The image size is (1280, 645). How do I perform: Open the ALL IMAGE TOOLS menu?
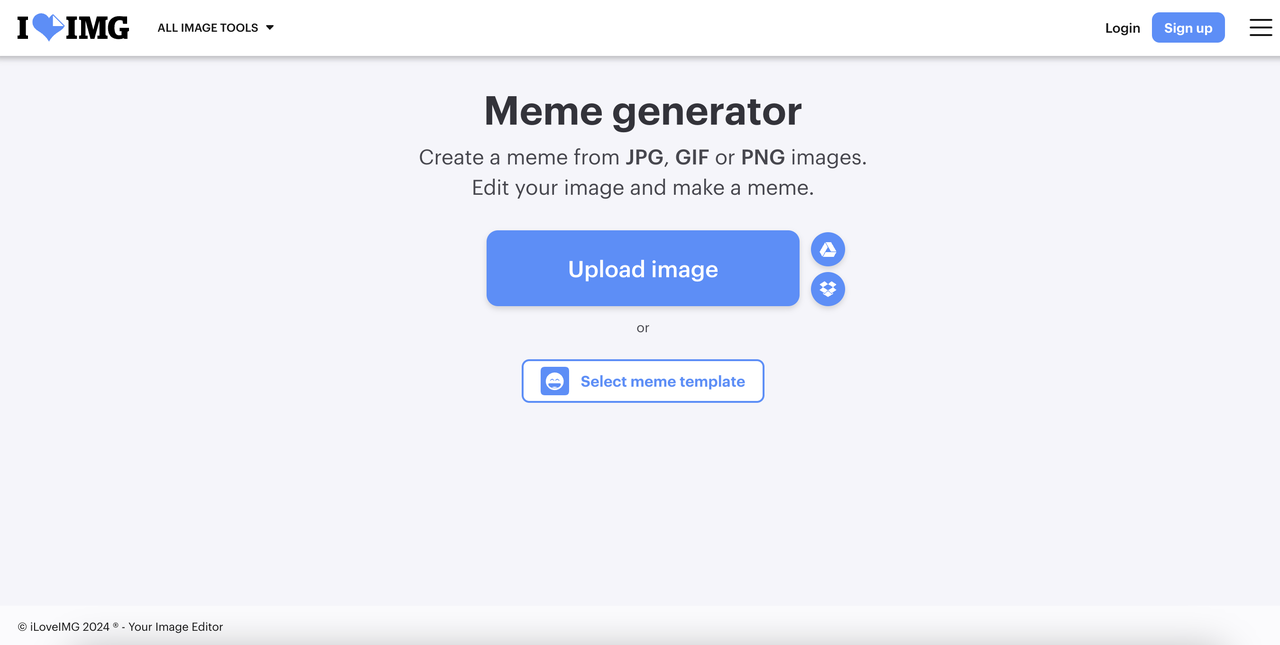(x=208, y=28)
